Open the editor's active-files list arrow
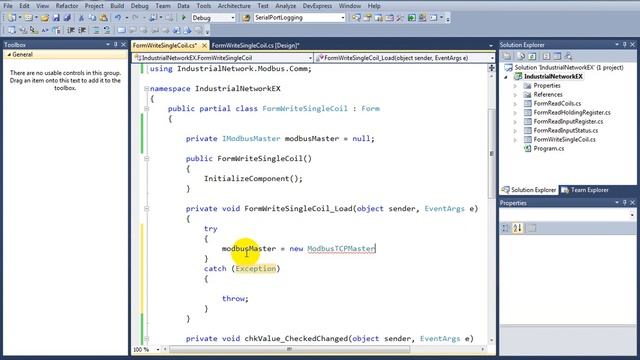640x360 pixels. [x=491, y=46]
